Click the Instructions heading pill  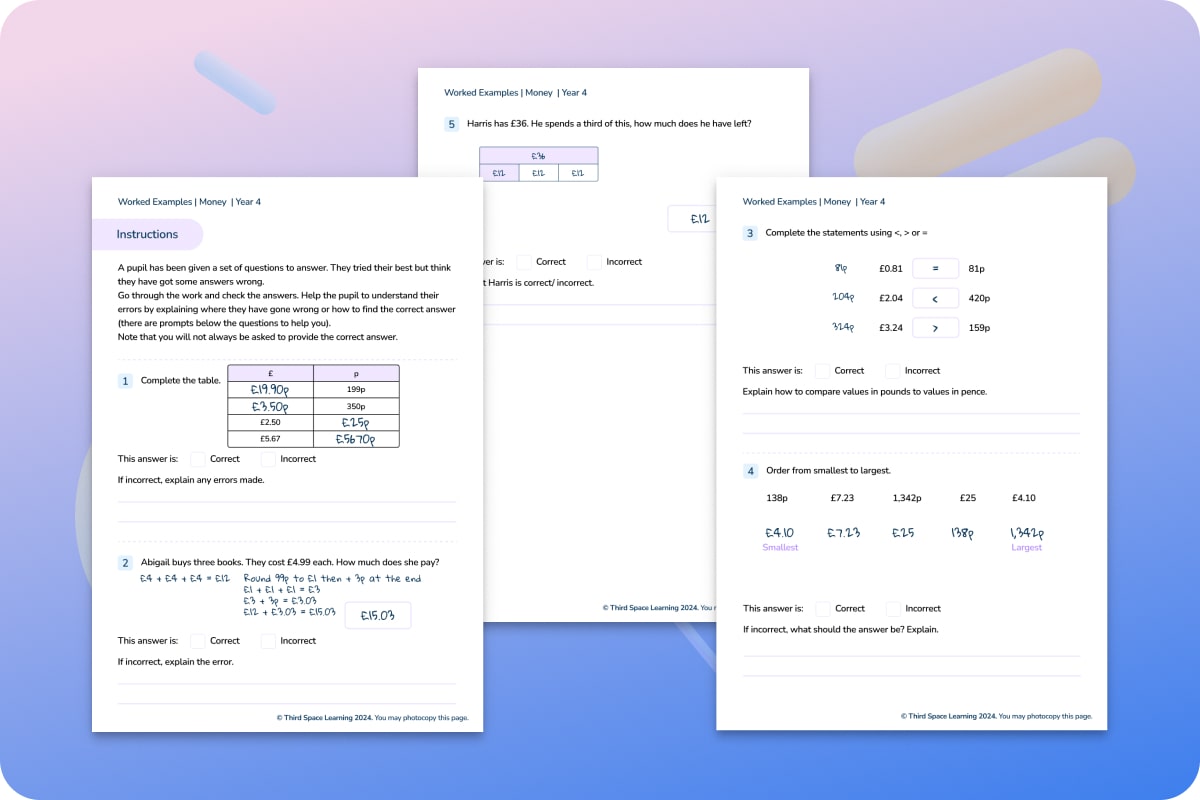click(147, 234)
